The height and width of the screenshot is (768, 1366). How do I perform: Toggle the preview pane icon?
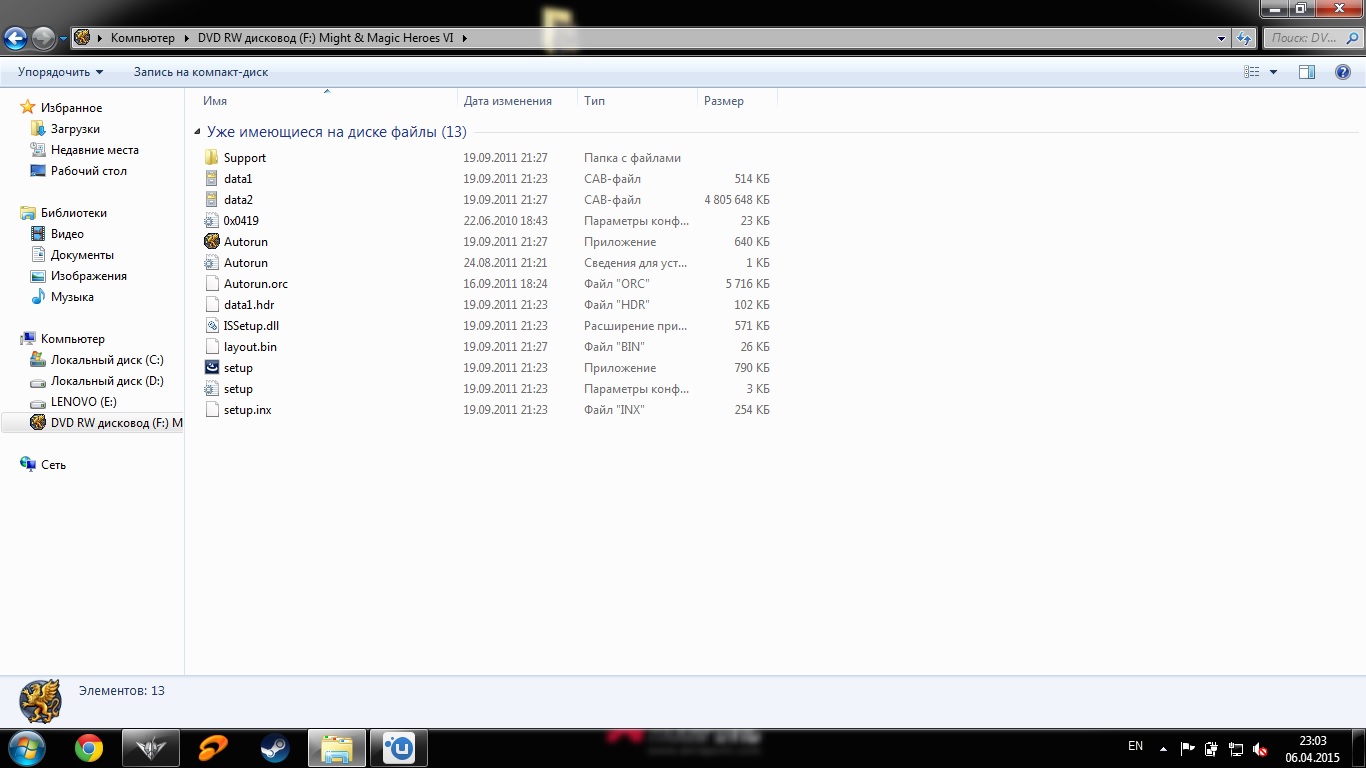[x=1307, y=72]
